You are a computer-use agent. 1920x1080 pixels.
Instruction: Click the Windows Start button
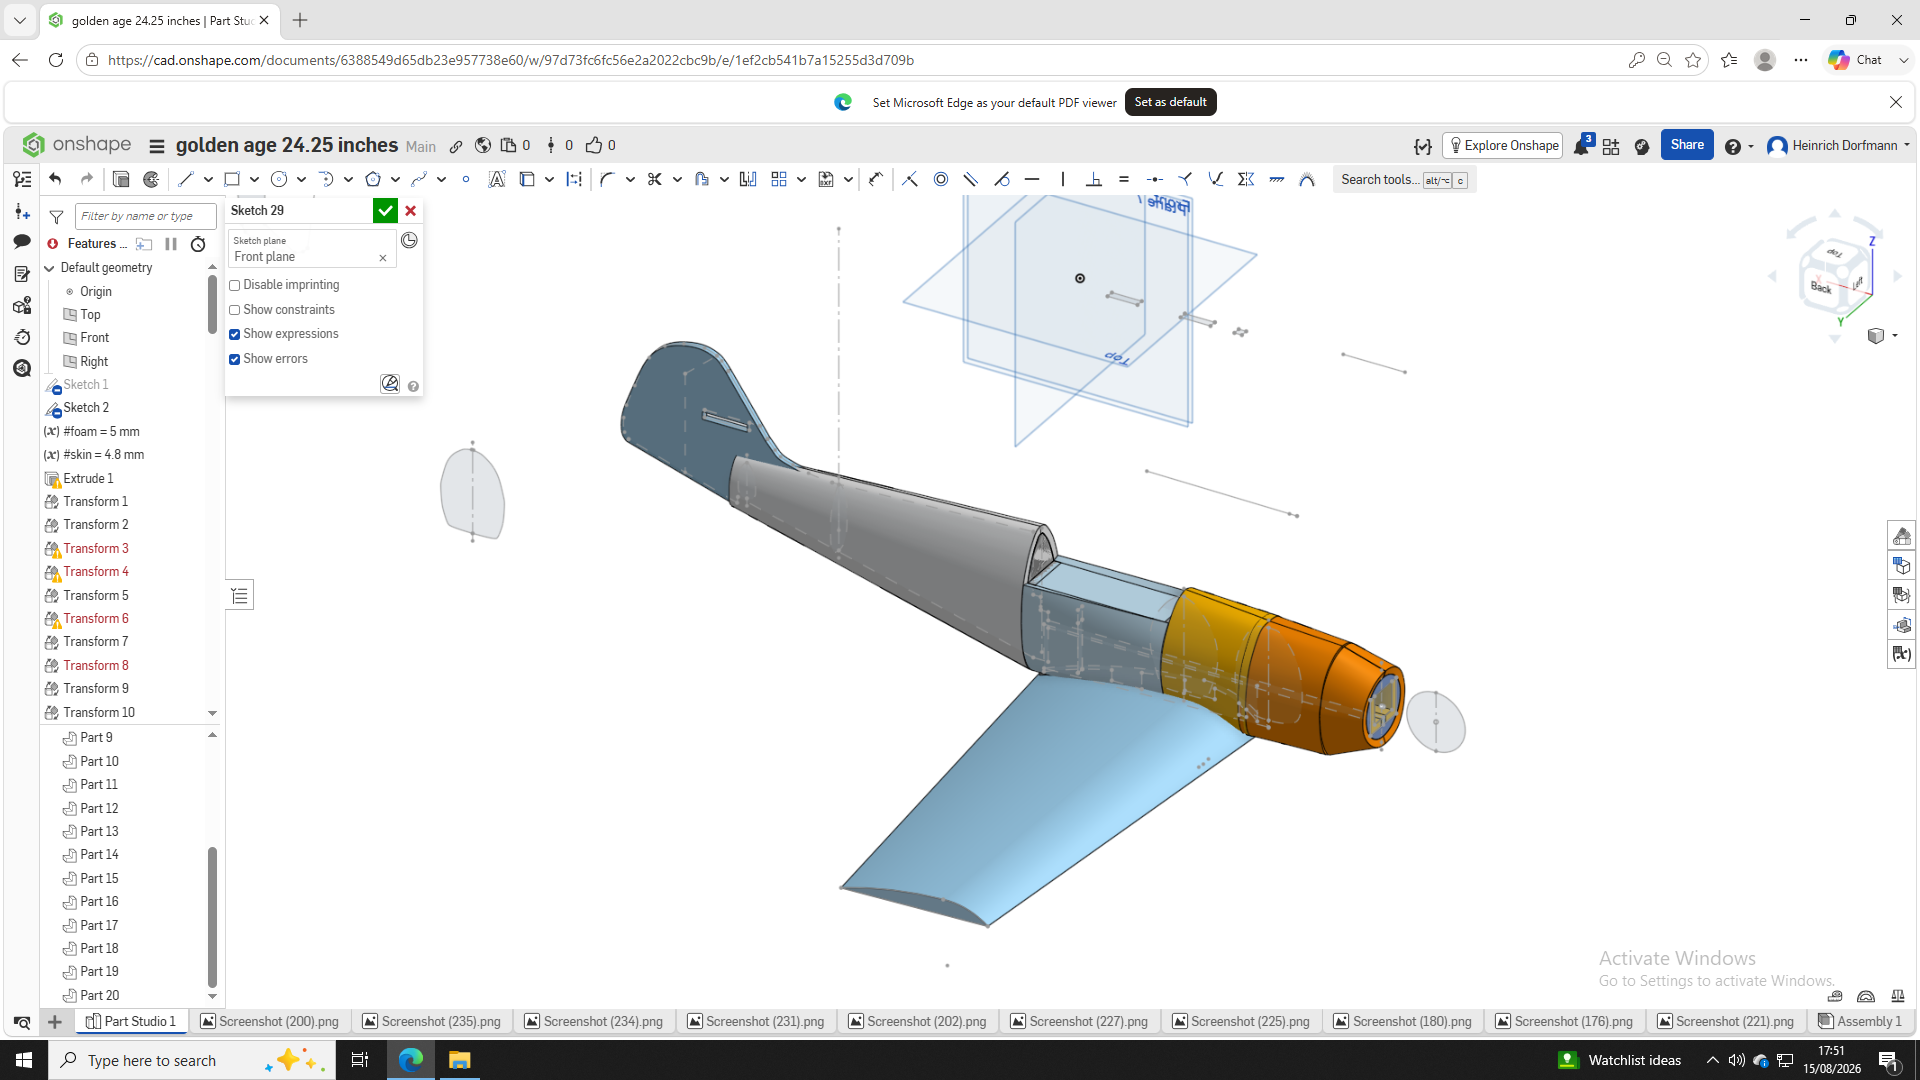click(x=24, y=1060)
